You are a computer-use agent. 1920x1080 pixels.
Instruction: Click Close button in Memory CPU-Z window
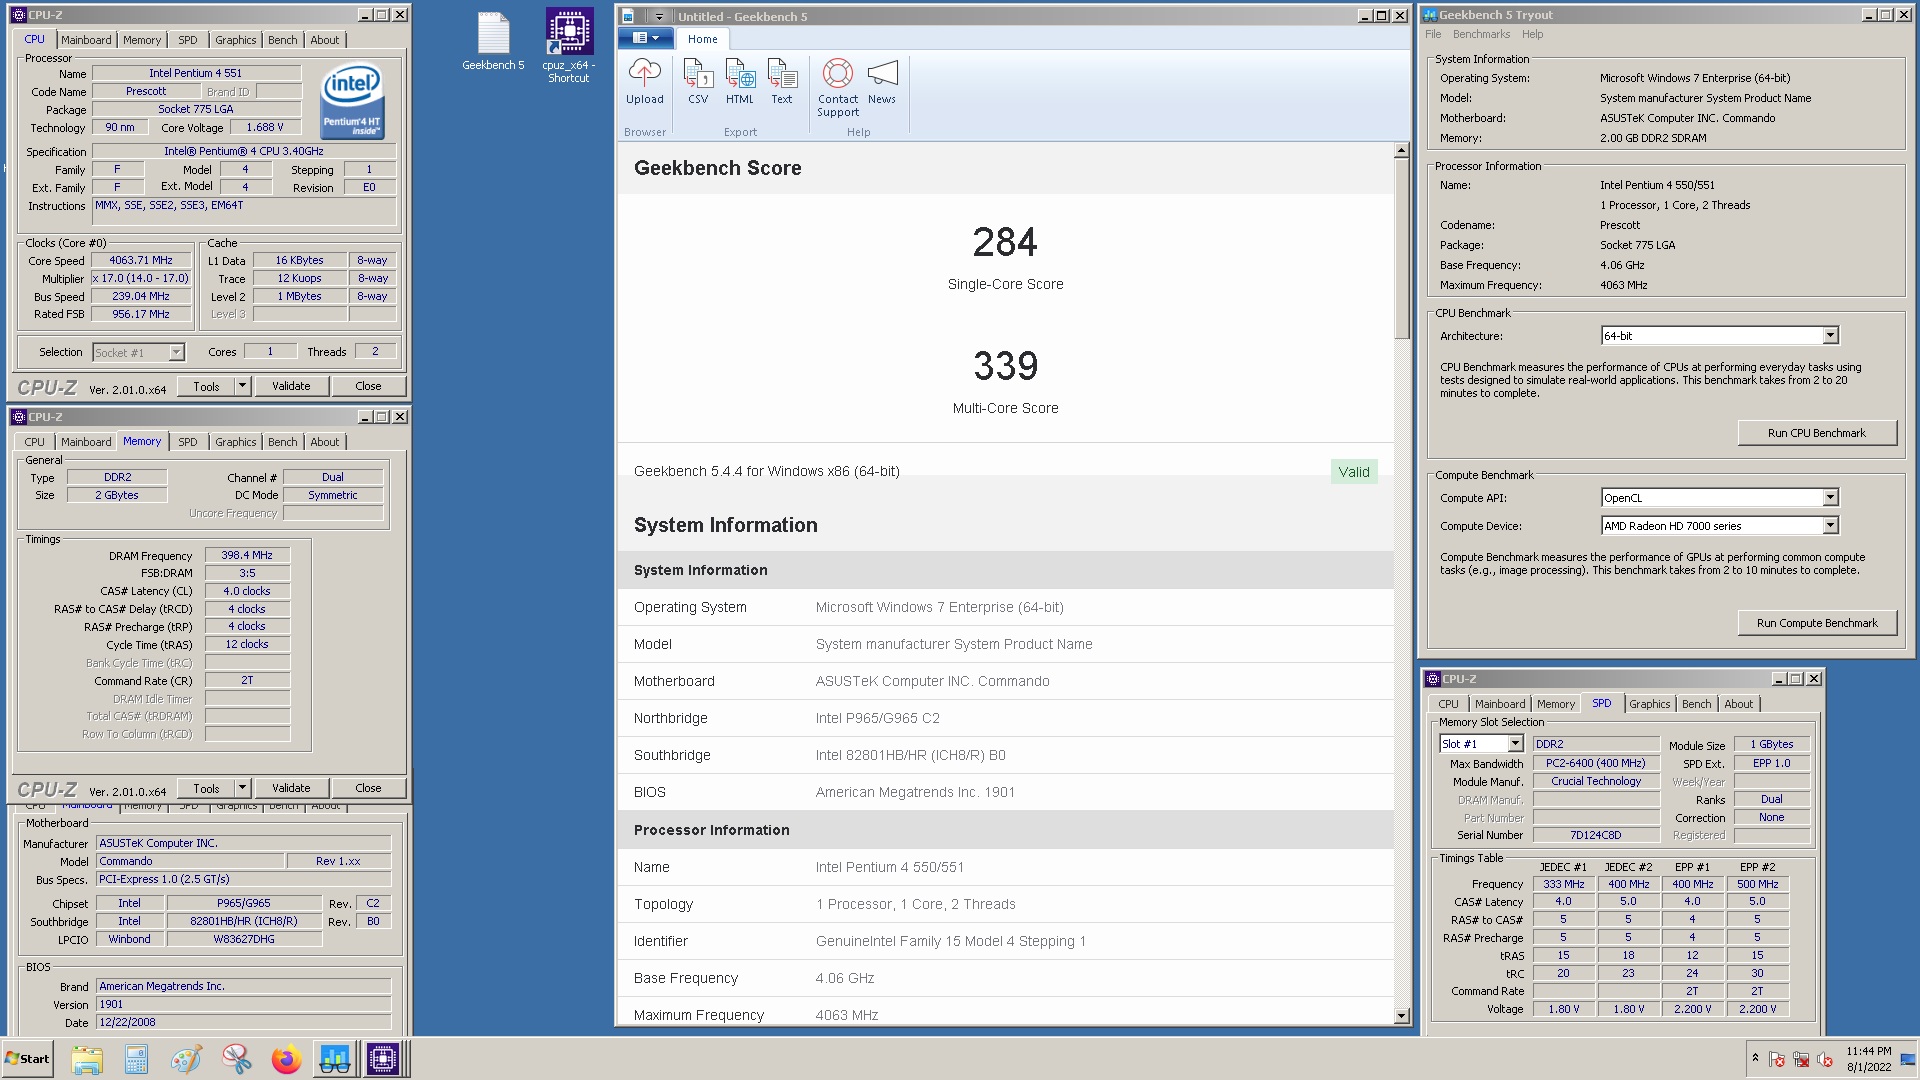[368, 788]
